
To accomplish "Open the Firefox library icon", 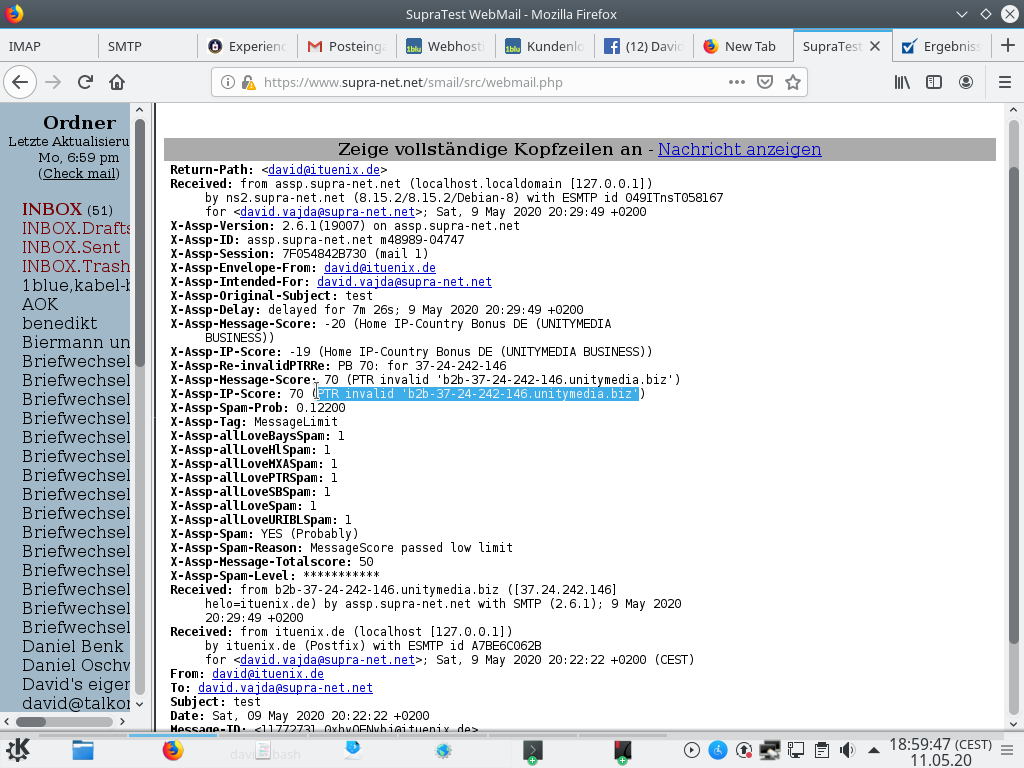I will tap(902, 82).
